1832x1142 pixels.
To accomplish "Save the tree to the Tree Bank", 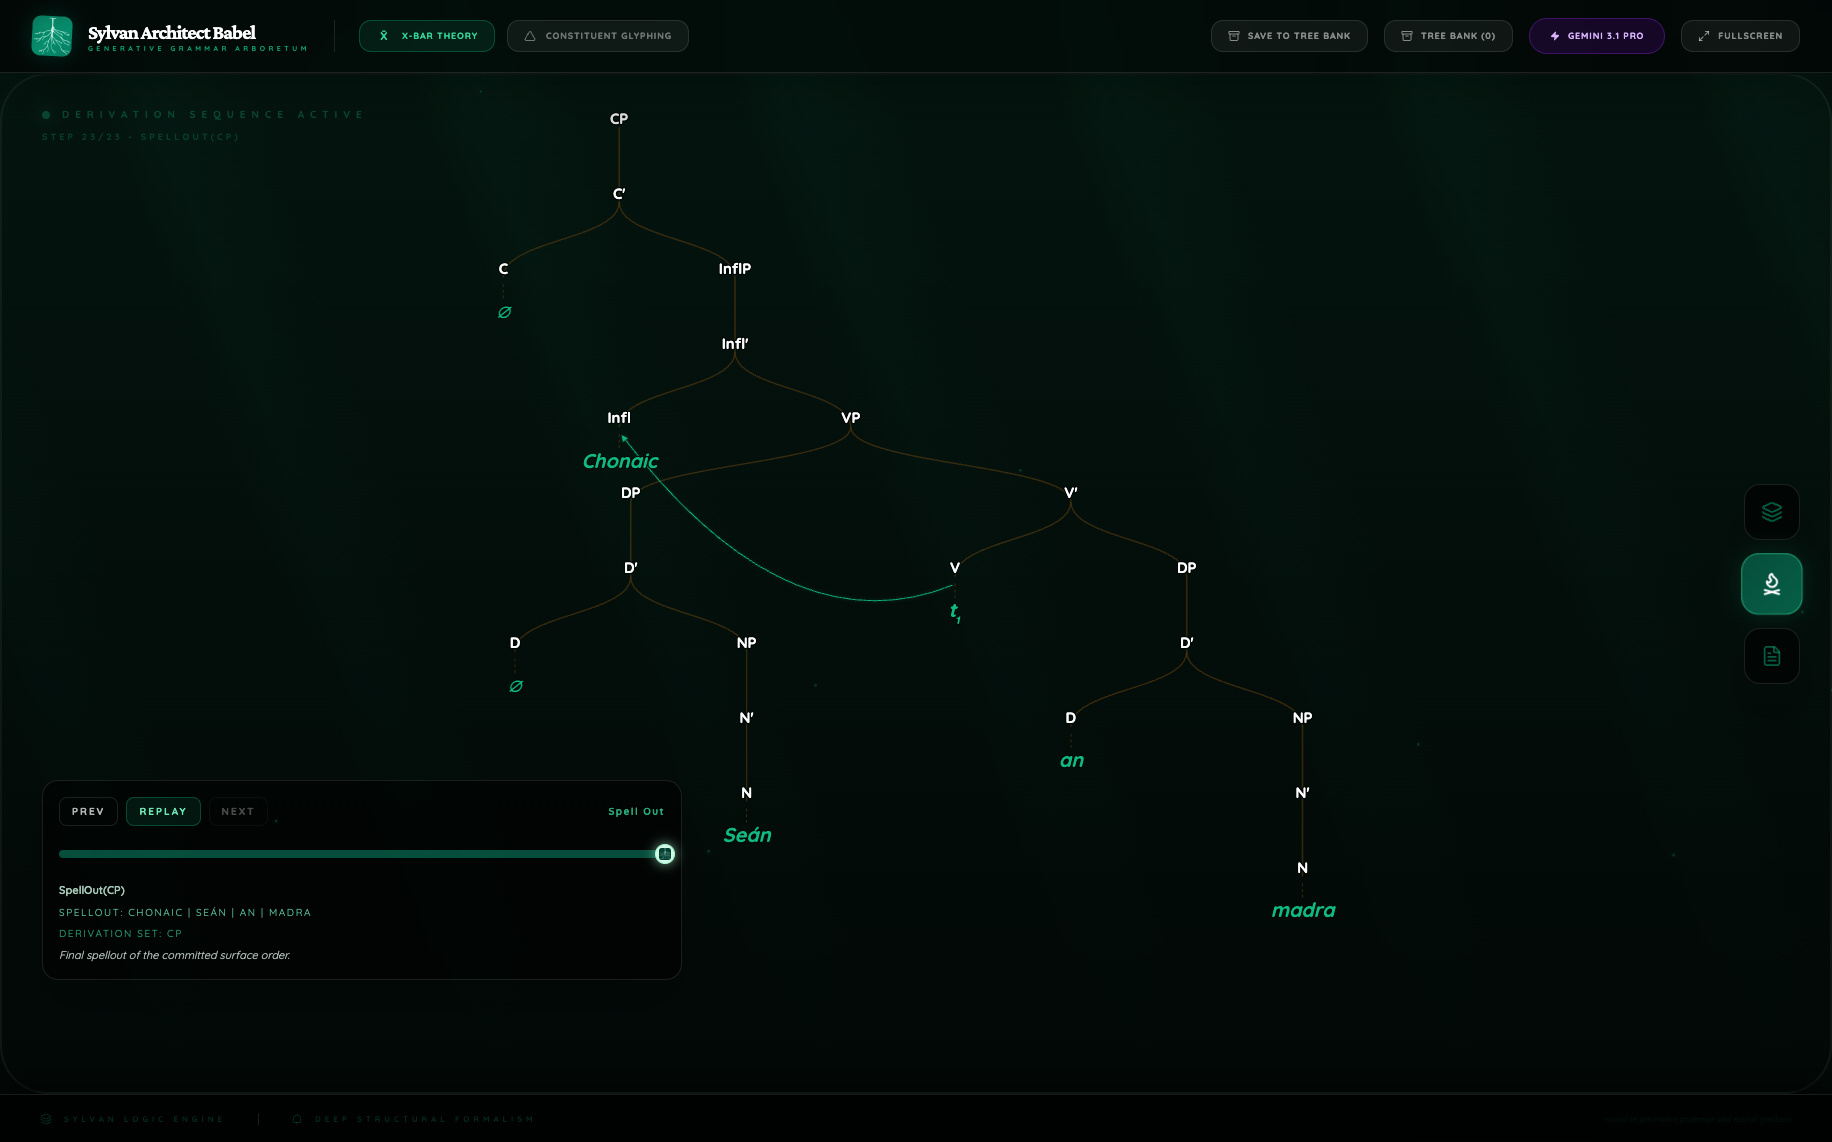I will click(x=1289, y=36).
